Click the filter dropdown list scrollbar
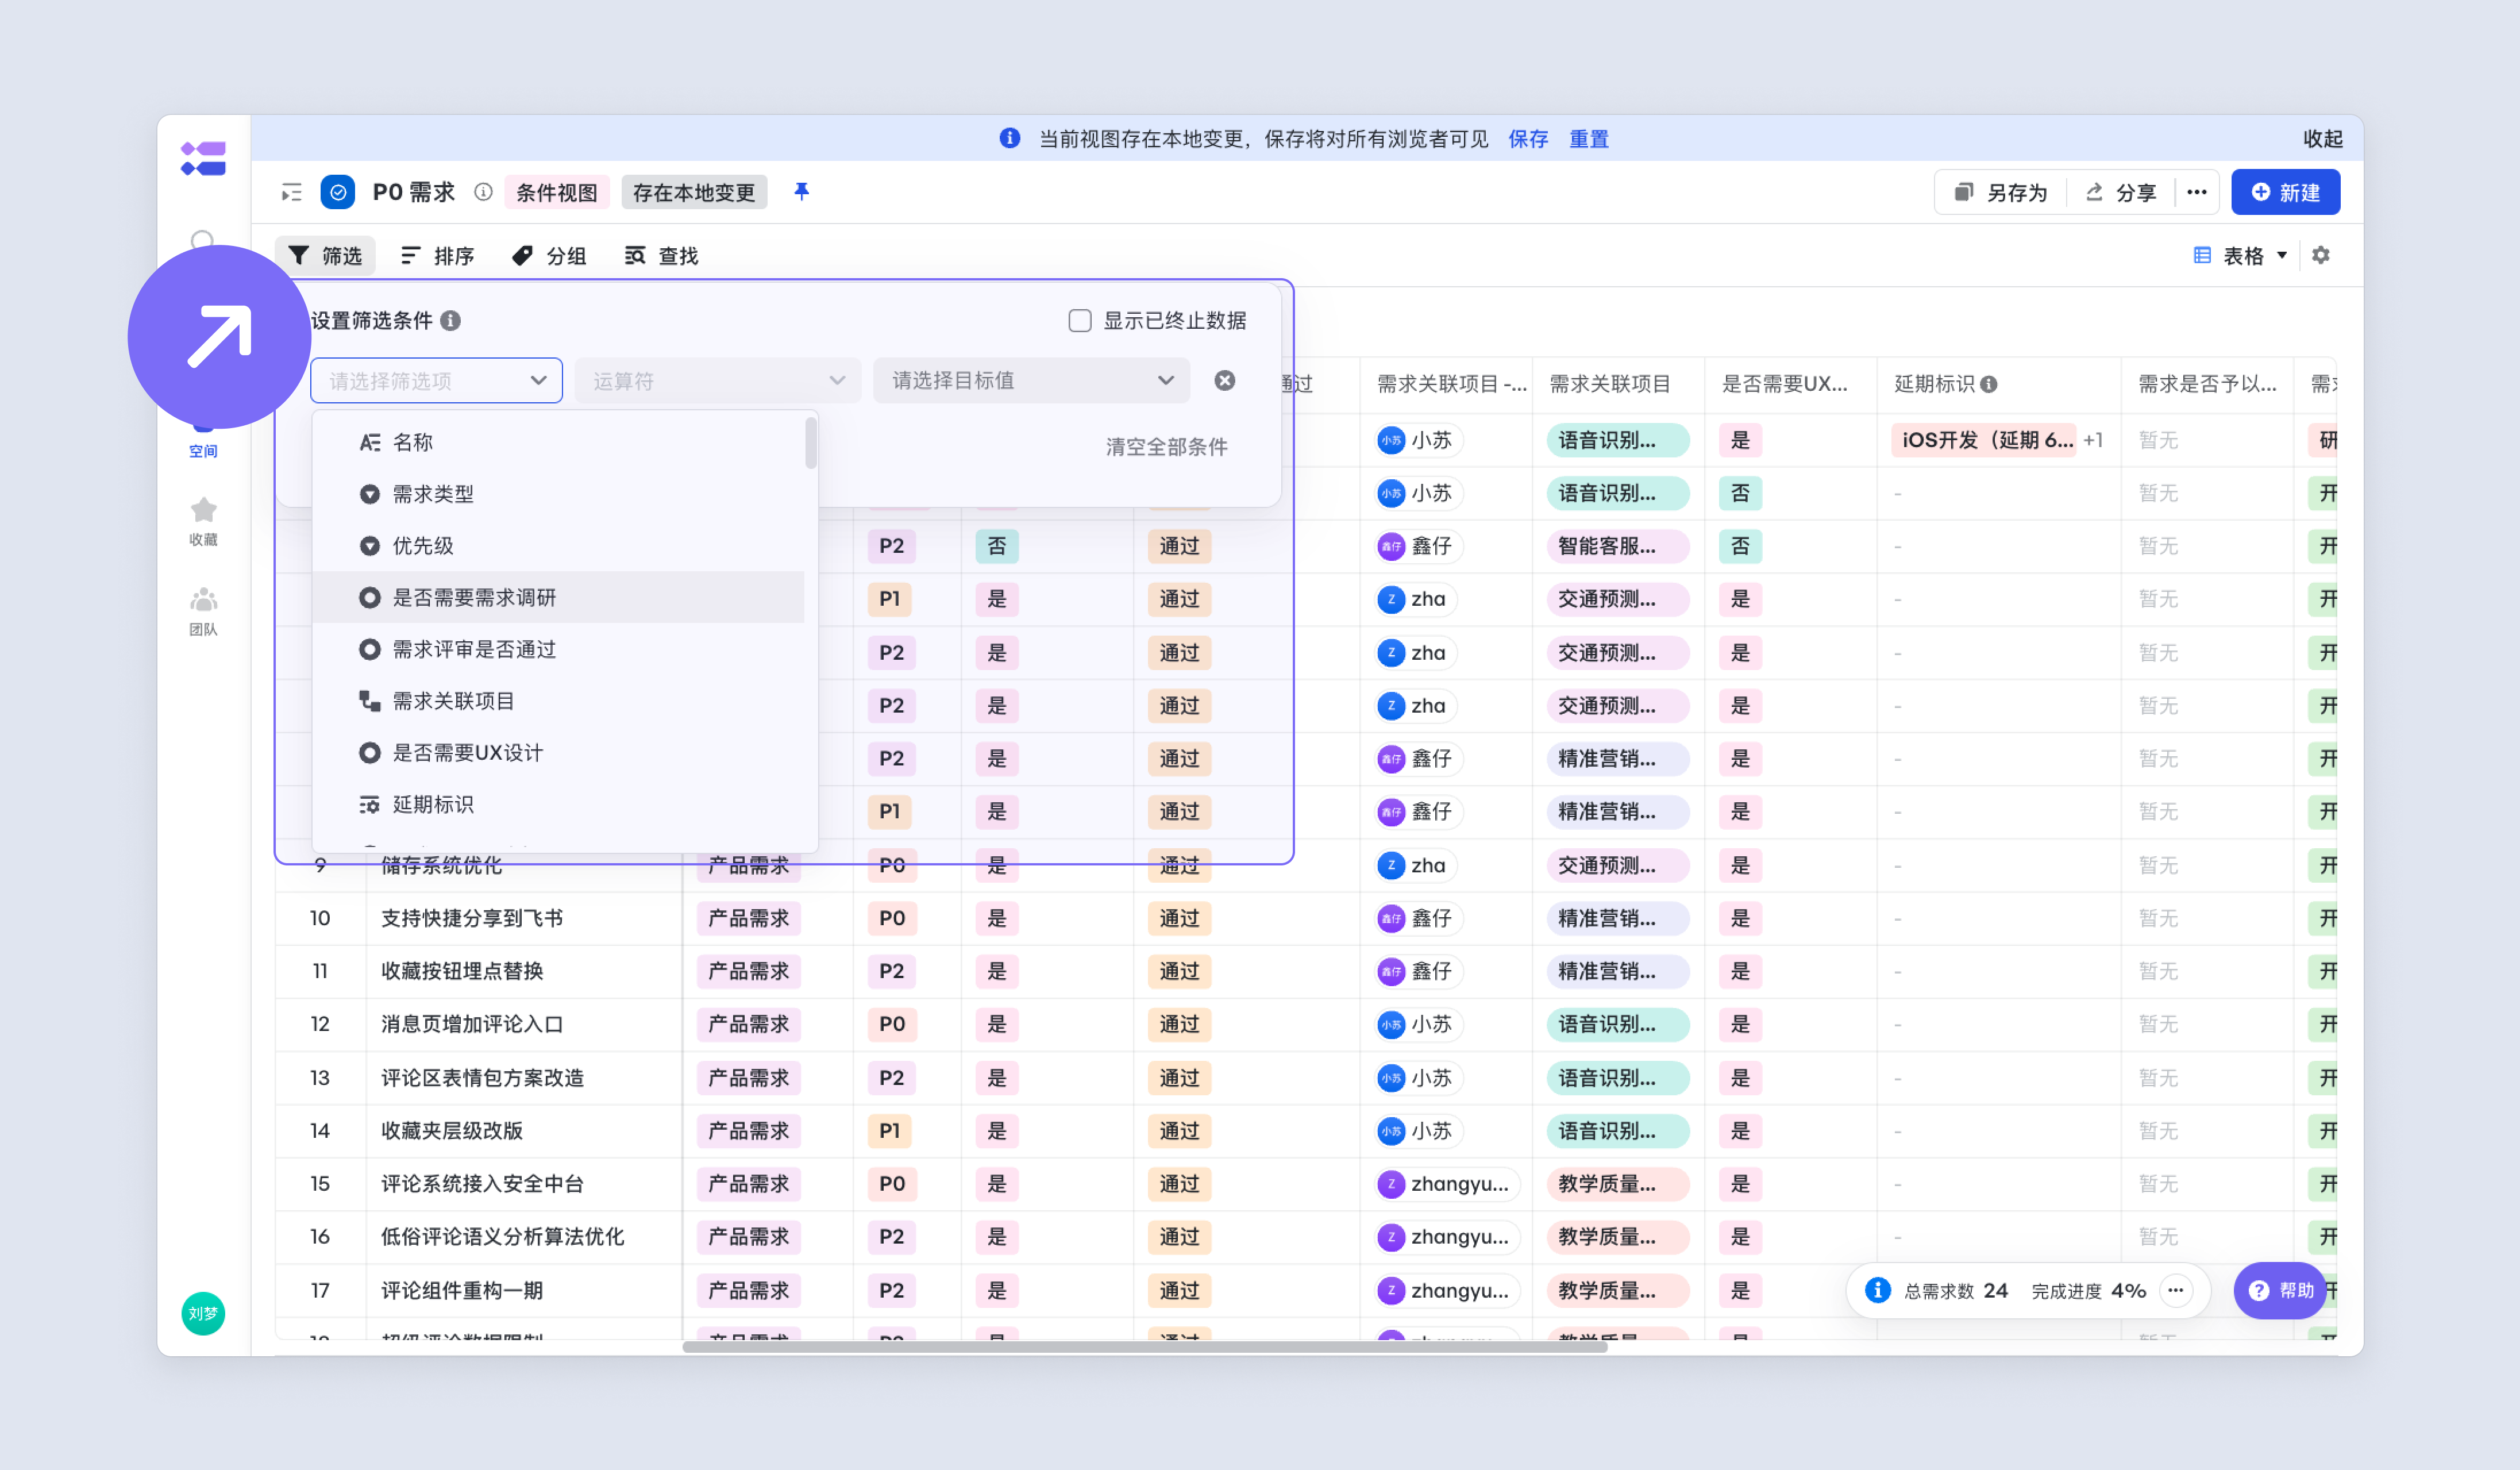This screenshot has height=1470, width=2520. [811, 443]
